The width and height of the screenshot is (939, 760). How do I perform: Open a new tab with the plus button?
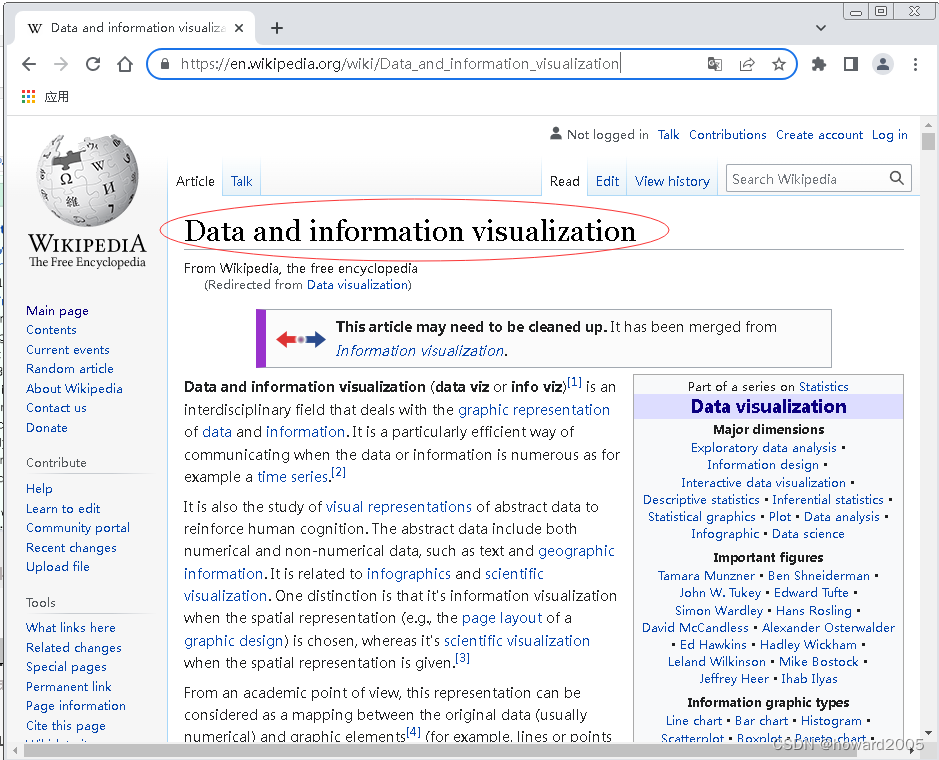[x=277, y=28]
